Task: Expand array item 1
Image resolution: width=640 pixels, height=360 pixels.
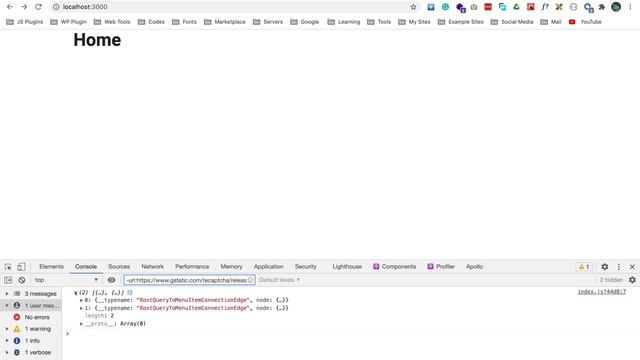Action: point(81,308)
